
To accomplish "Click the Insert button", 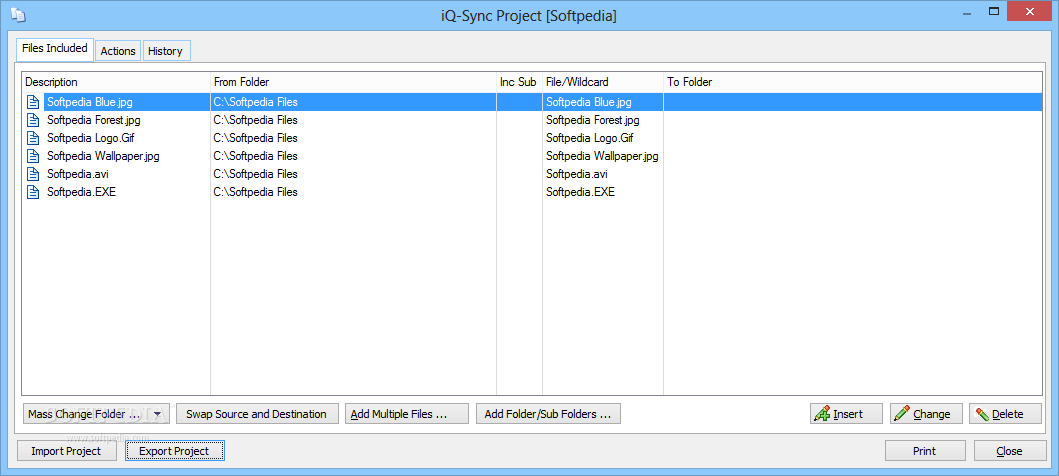I will coord(846,414).
